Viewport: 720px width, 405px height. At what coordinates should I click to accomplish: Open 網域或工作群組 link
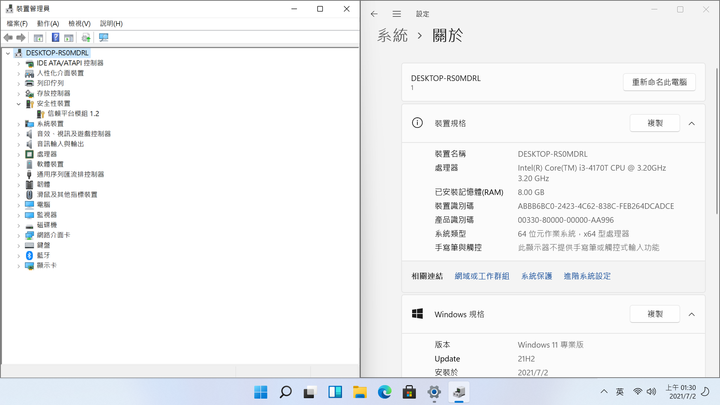click(482, 276)
